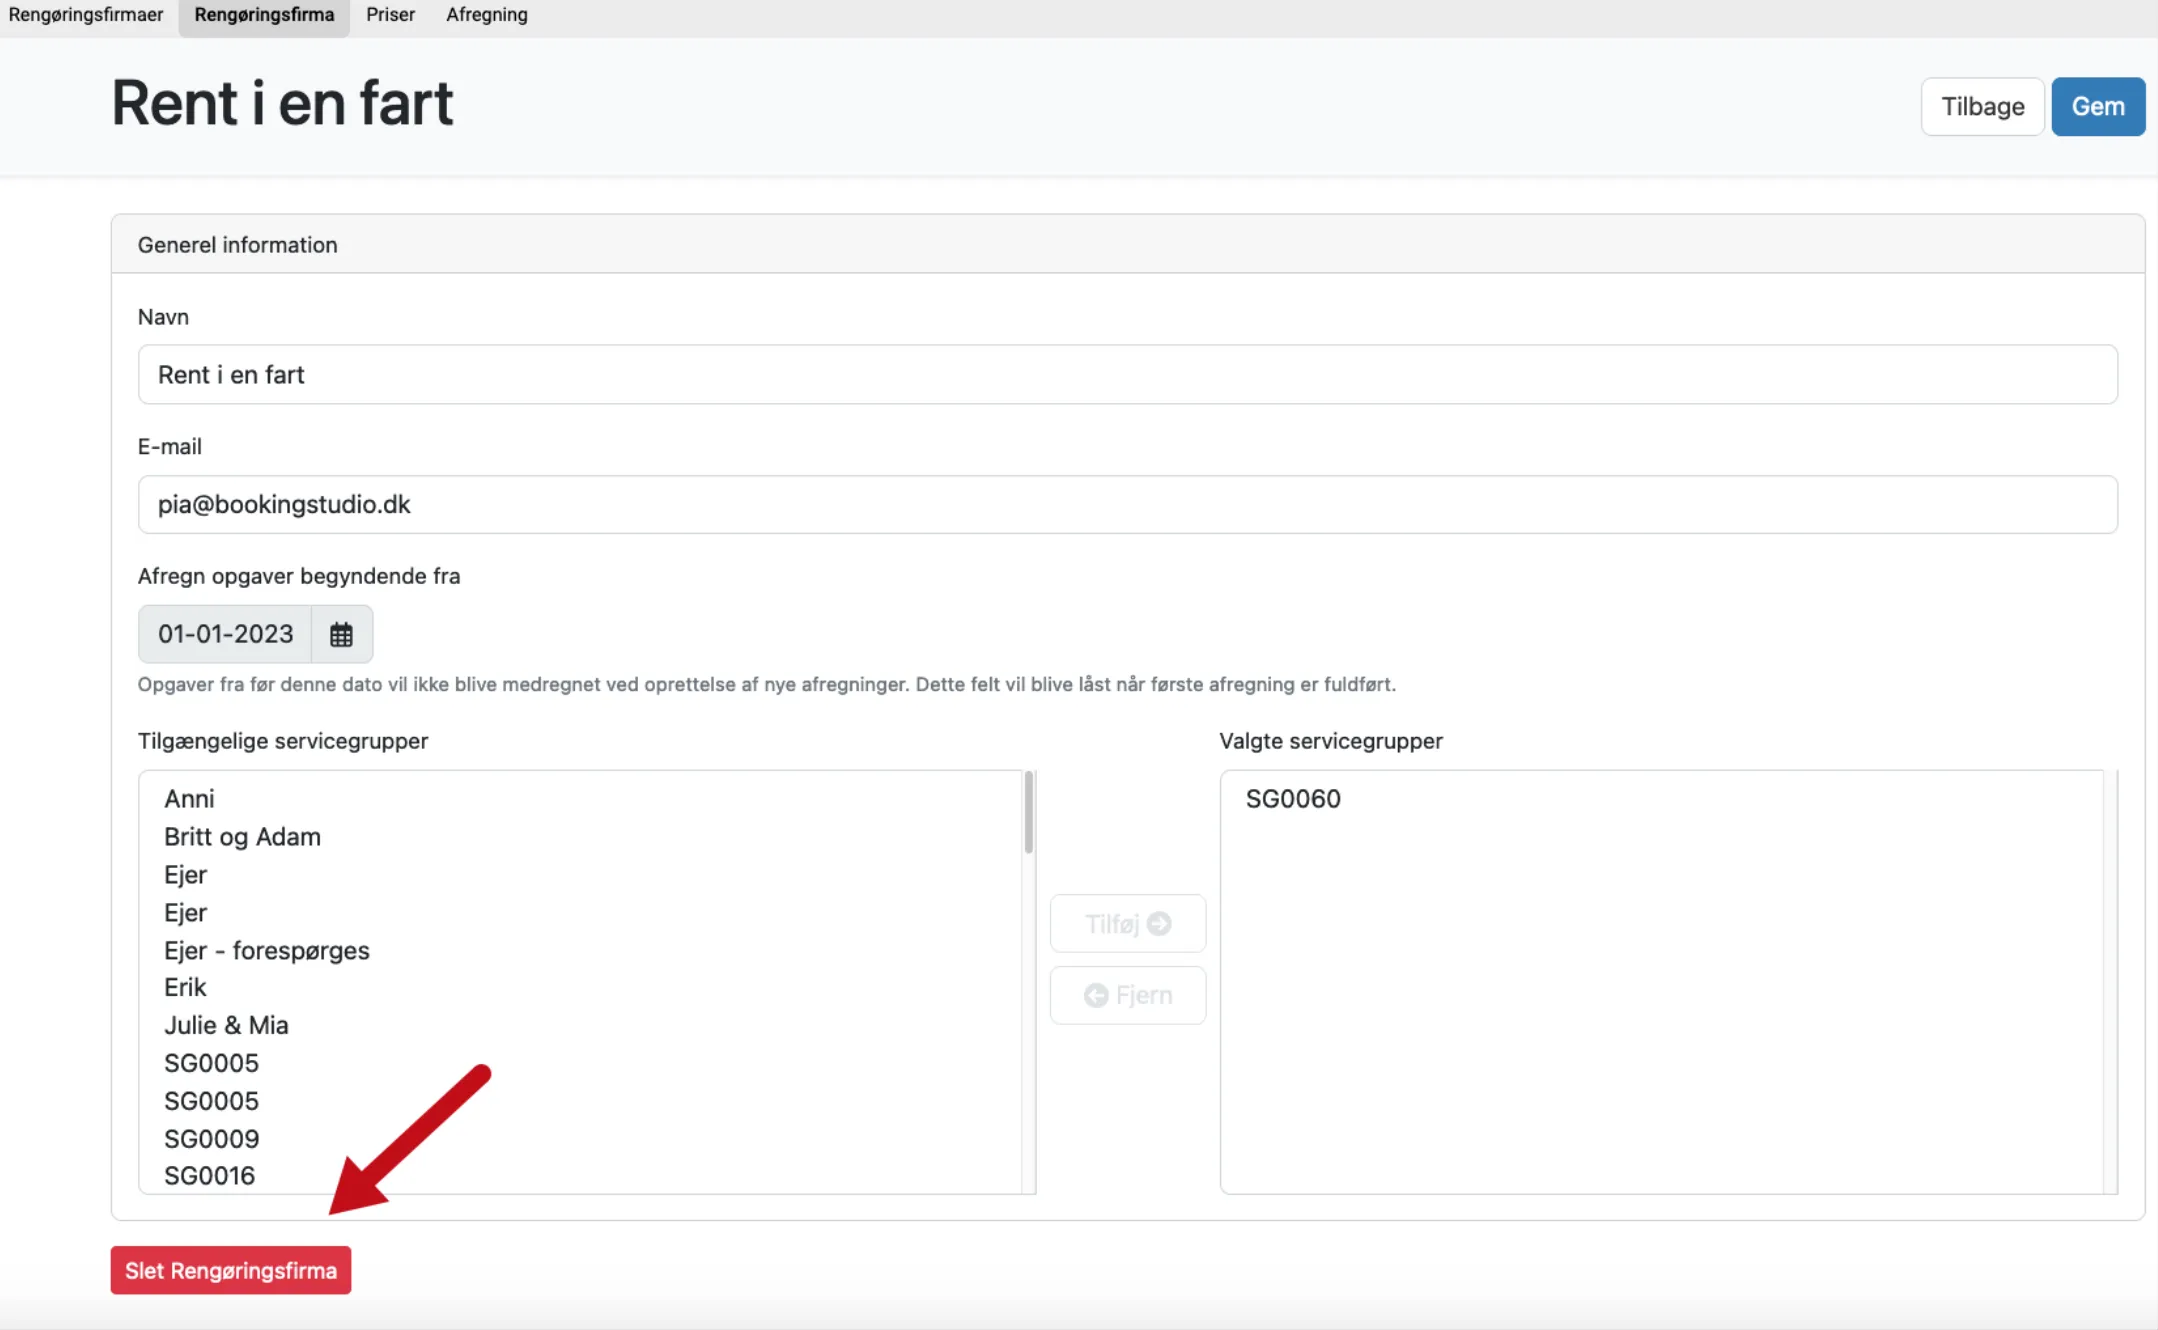This screenshot has height=1330, width=2158.
Task: Open the calendar date picker icon
Action: pos(341,634)
